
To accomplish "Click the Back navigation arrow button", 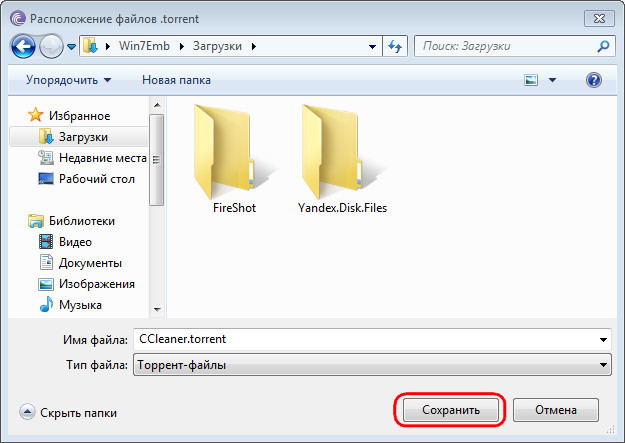I will pos(23,46).
